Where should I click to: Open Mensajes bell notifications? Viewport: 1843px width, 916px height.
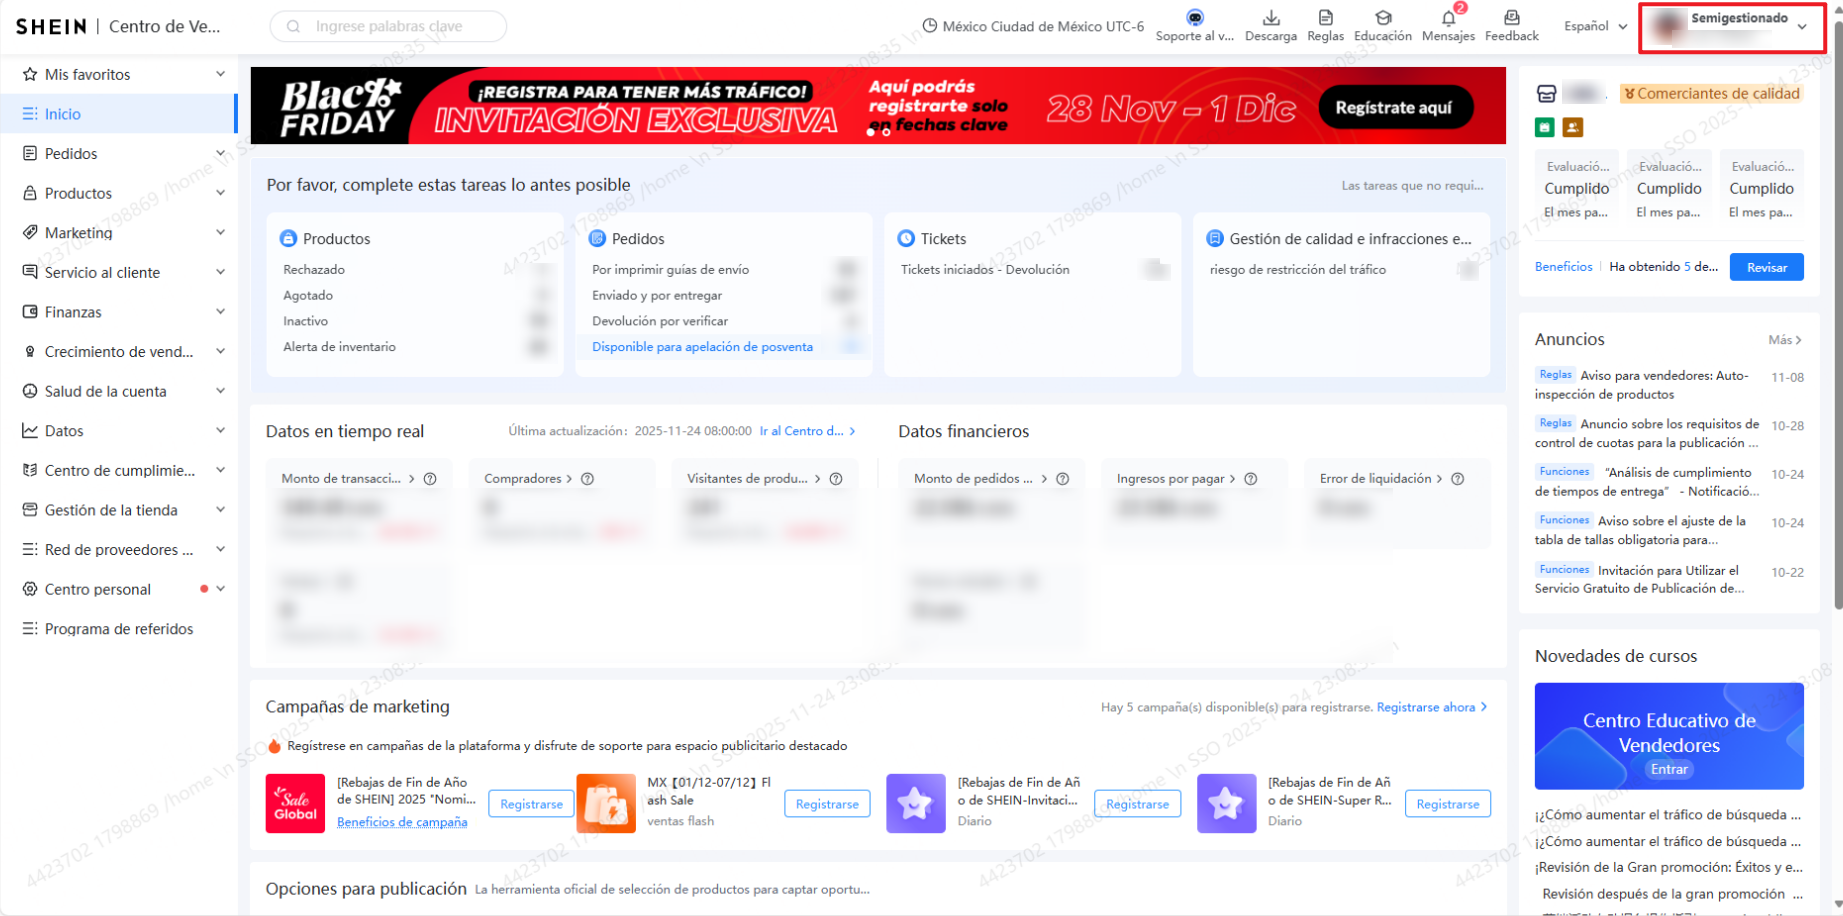(x=1447, y=18)
